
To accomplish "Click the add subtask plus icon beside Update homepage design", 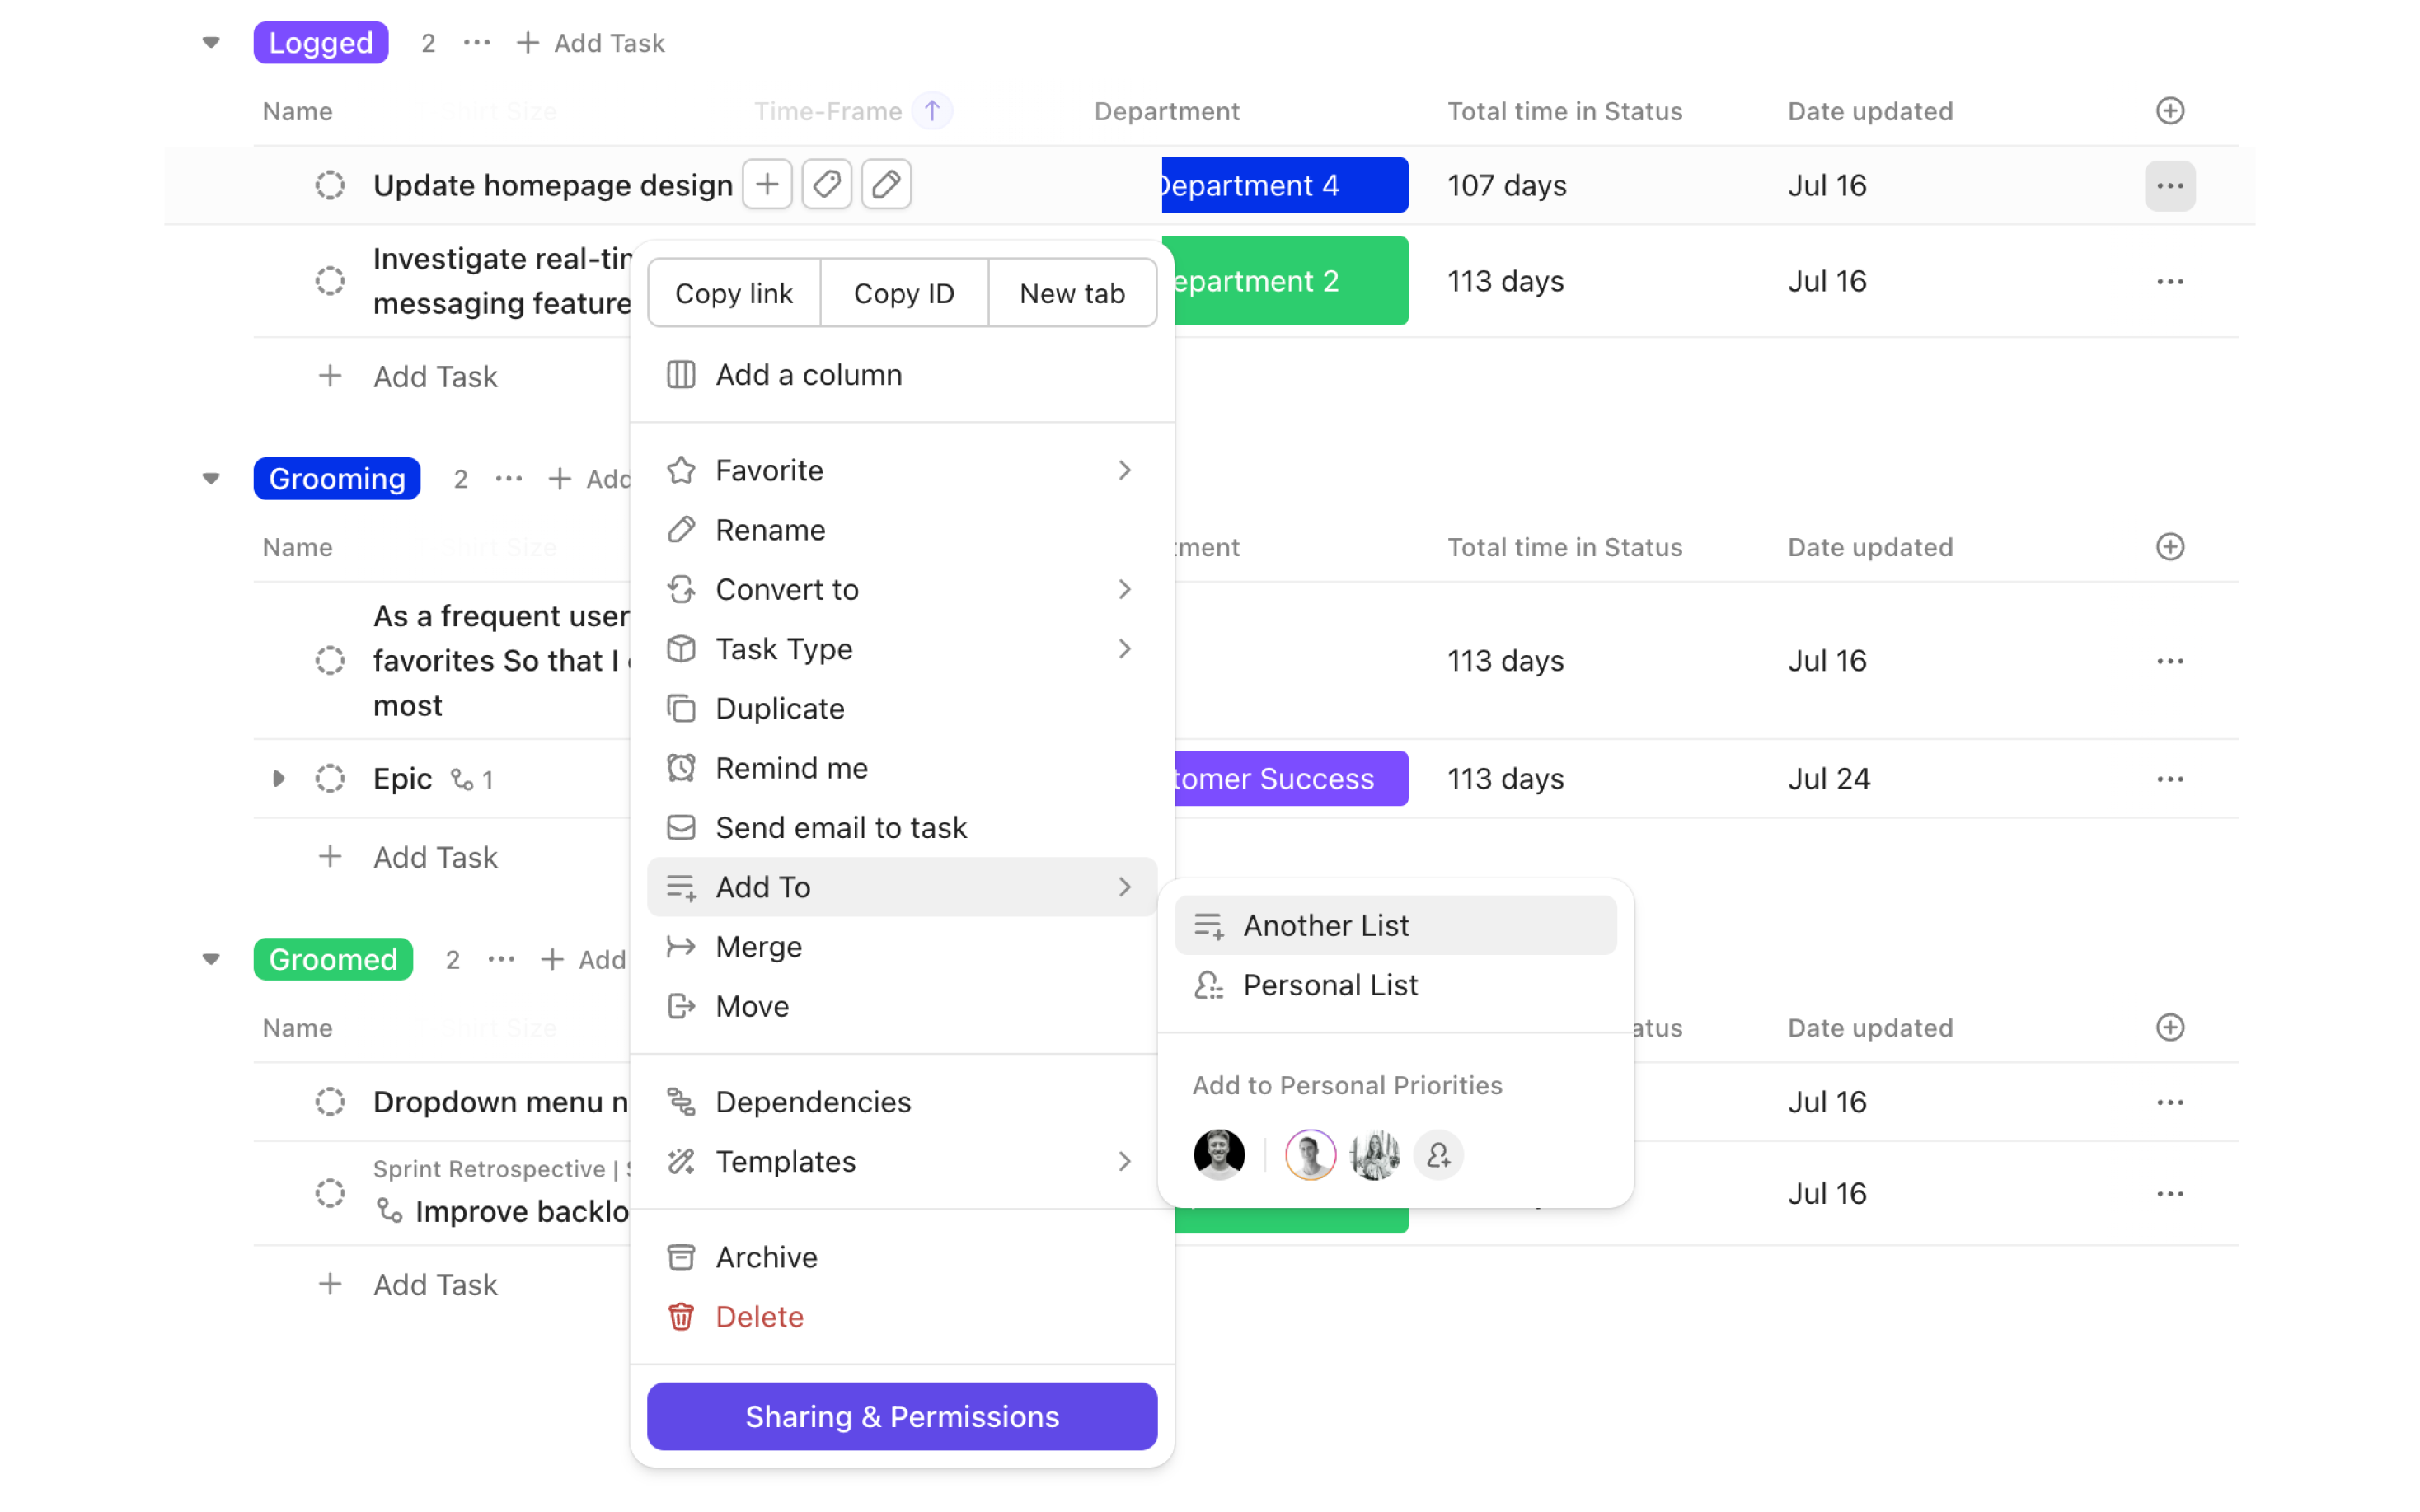I will click(767, 185).
